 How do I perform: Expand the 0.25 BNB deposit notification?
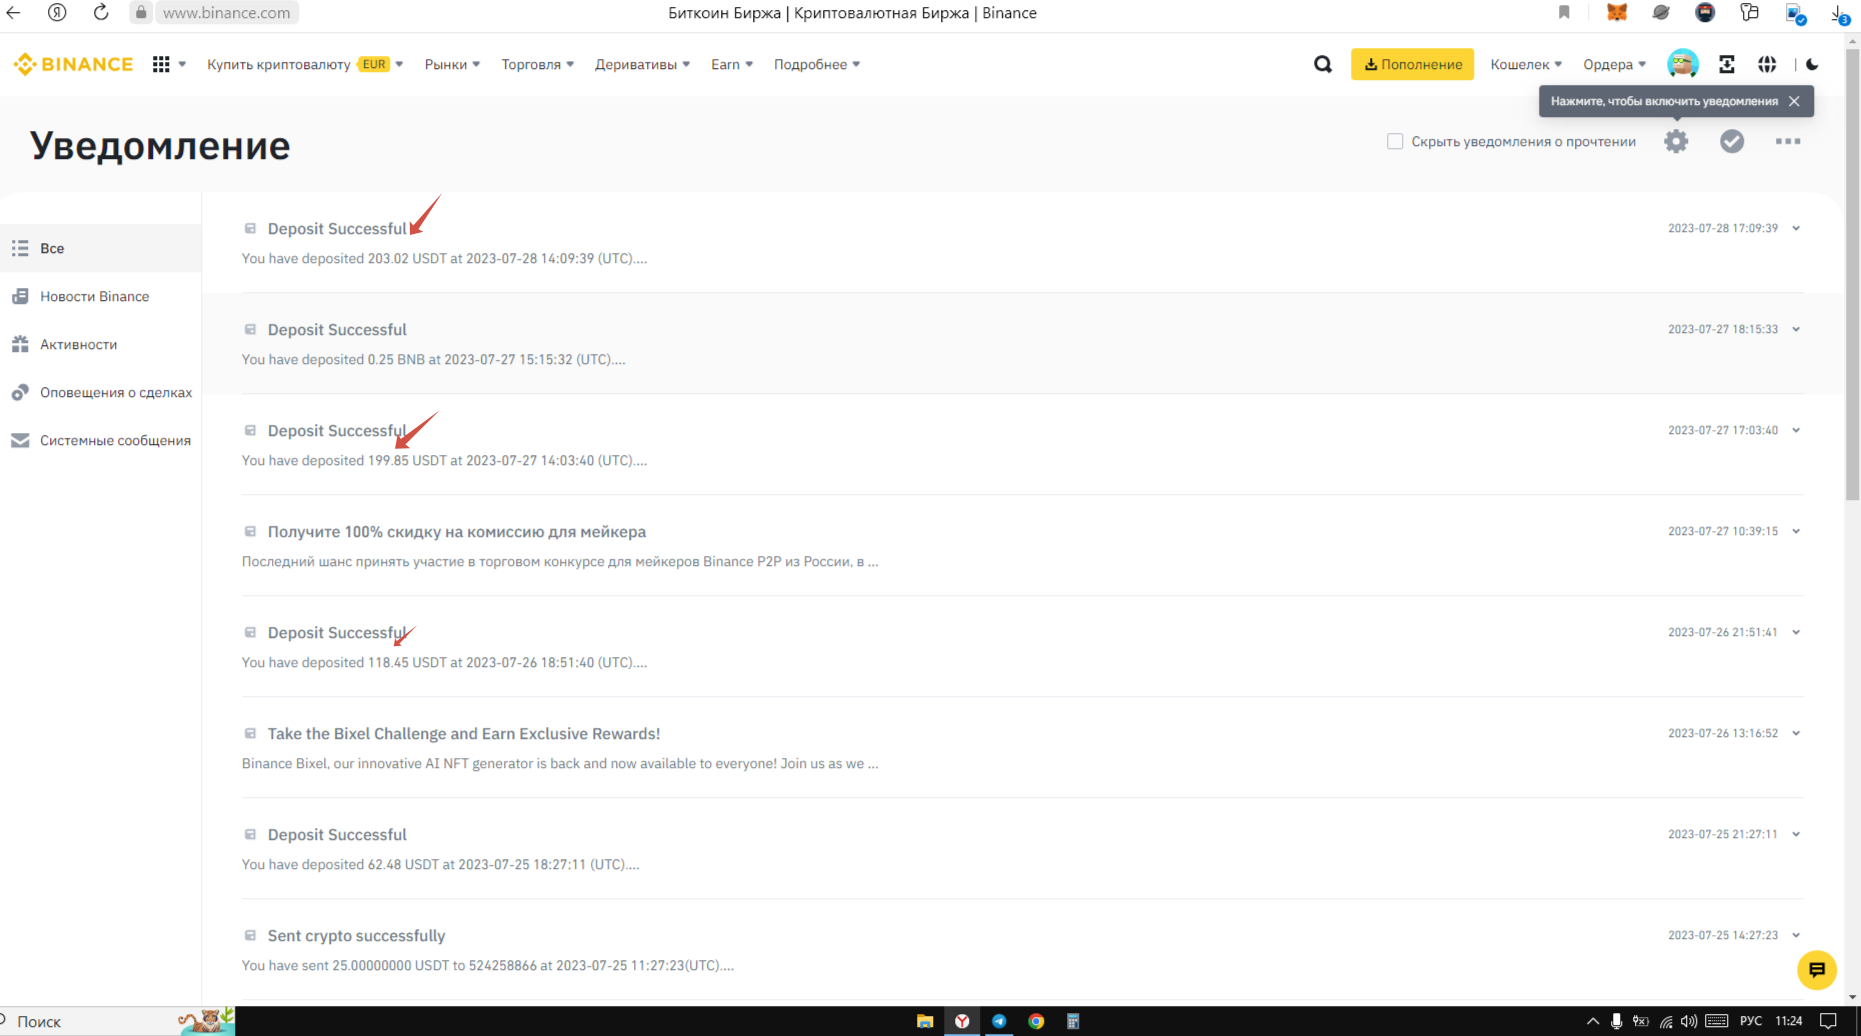pos(1796,330)
